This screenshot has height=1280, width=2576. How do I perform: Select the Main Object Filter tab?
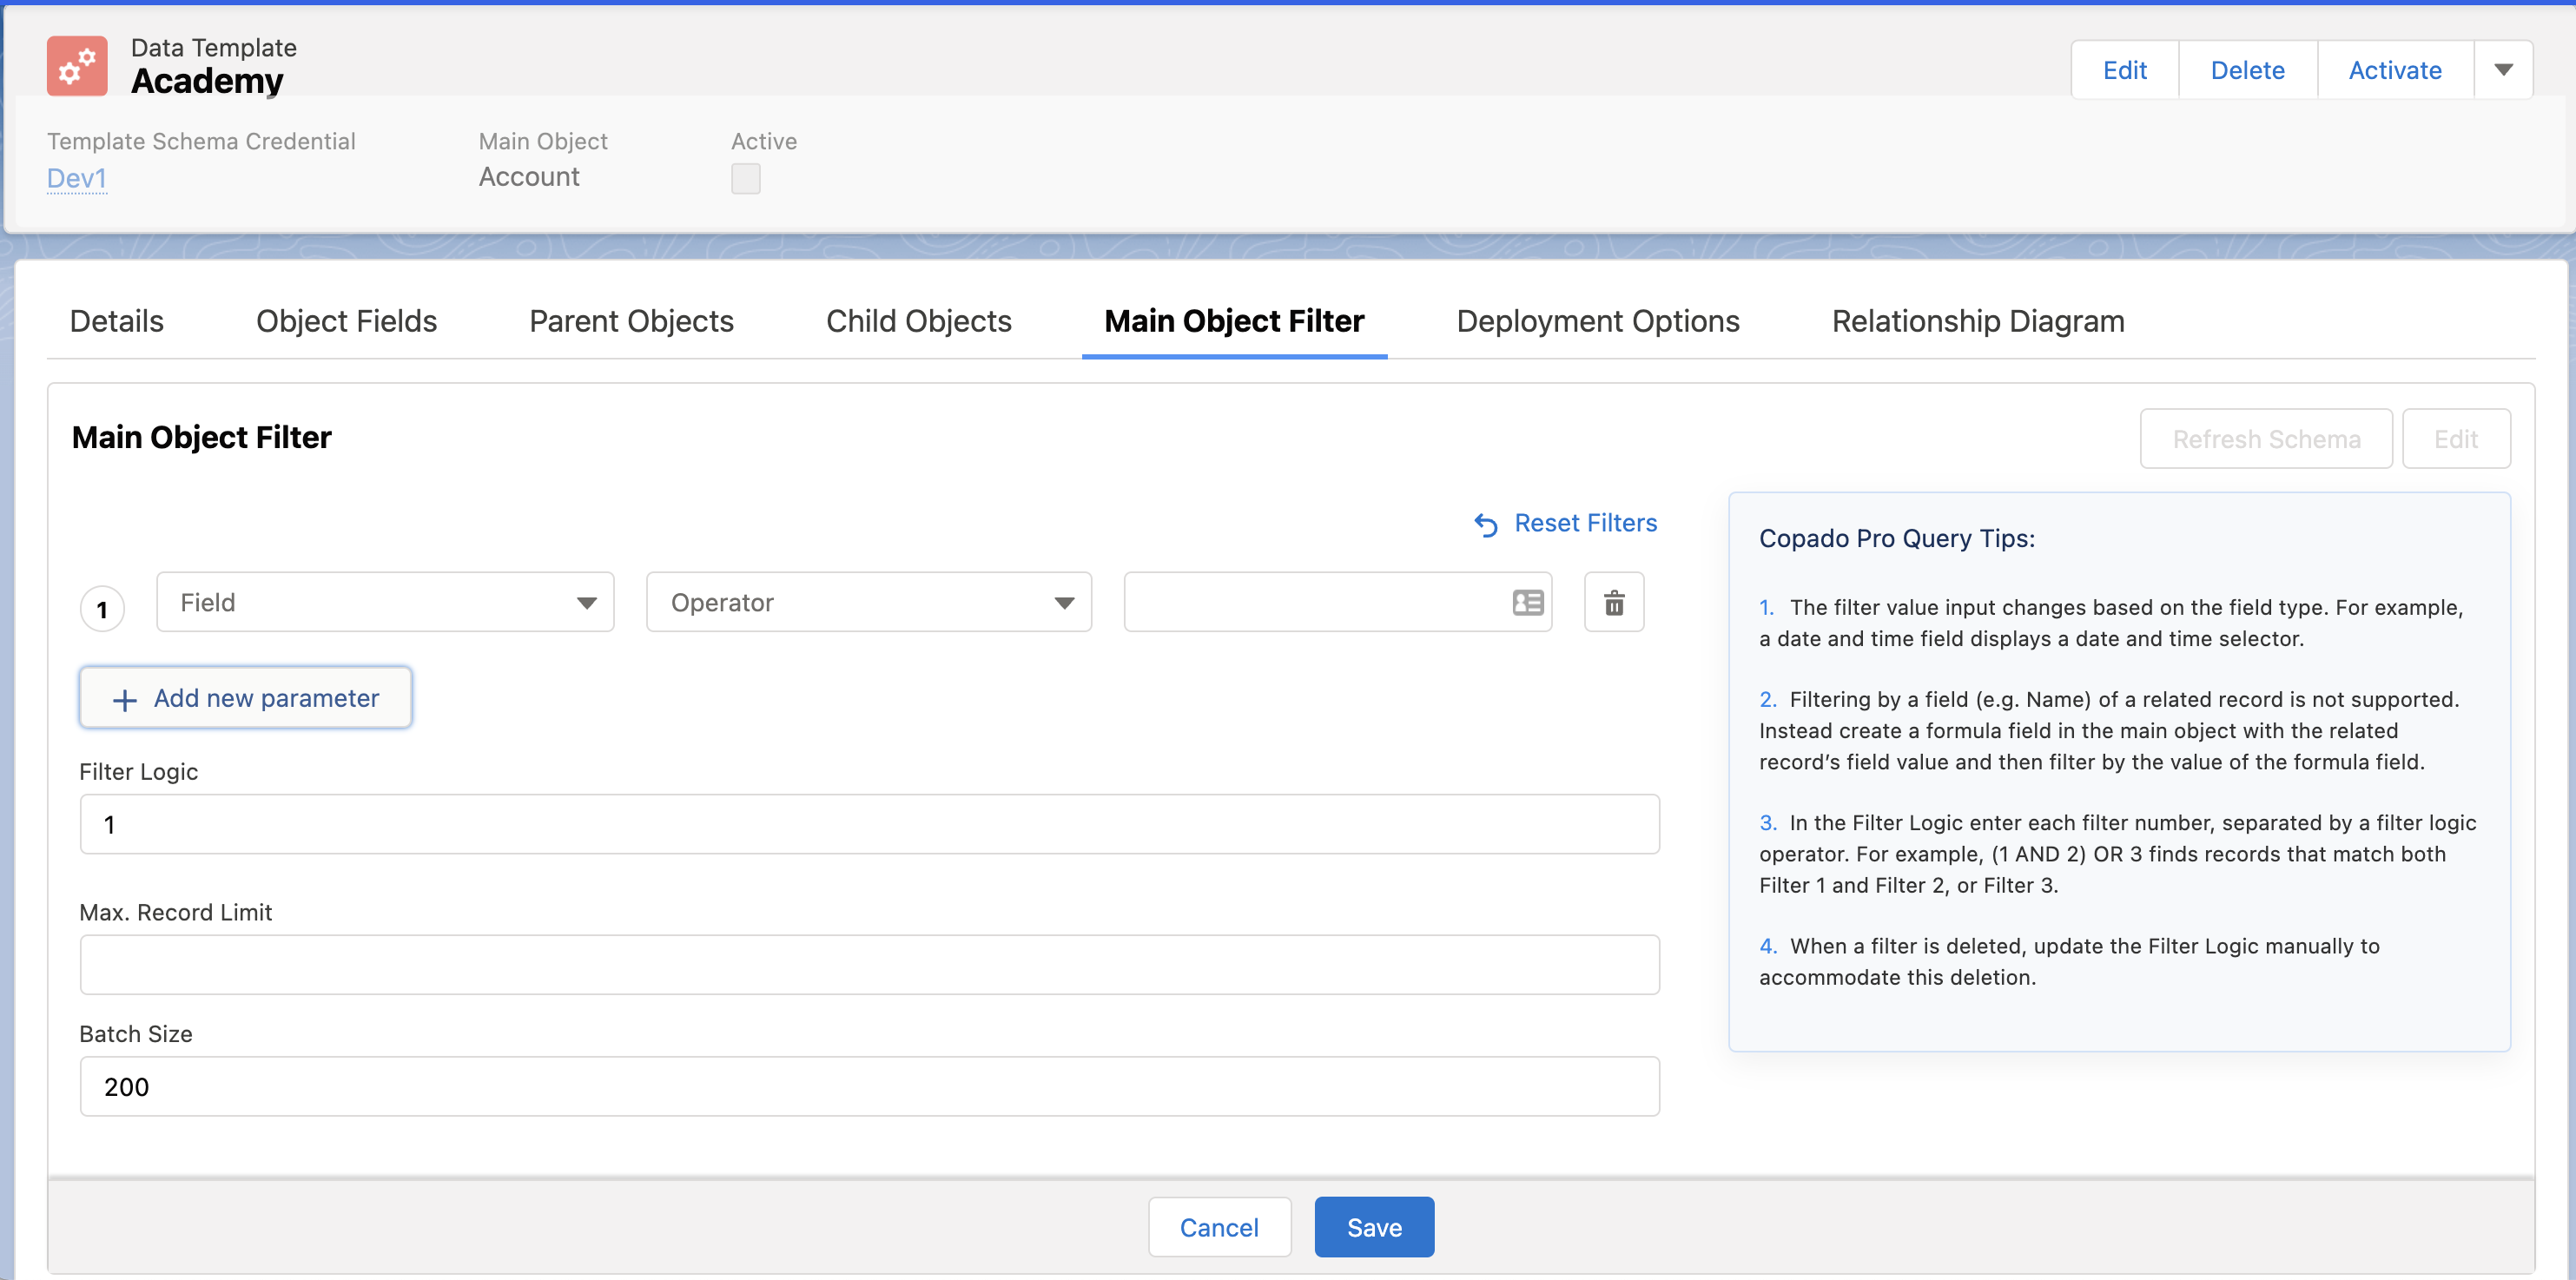pyautogui.click(x=1234, y=321)
